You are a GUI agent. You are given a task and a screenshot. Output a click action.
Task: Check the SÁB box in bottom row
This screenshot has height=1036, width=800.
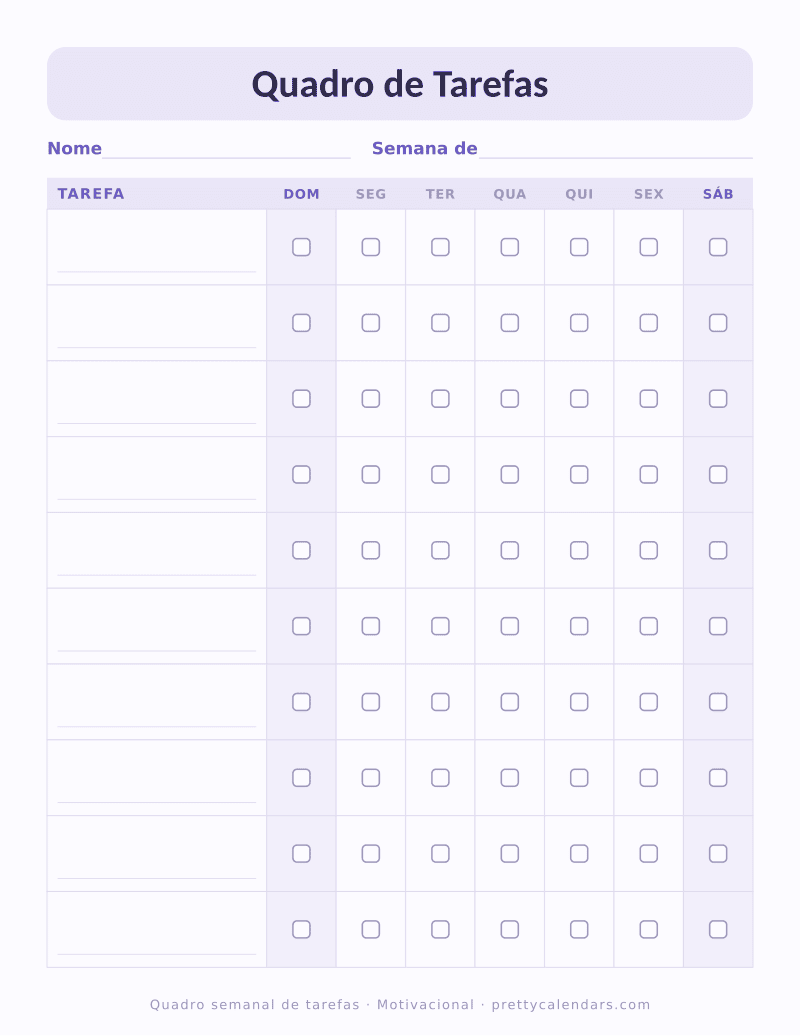(x=718, y=930)
